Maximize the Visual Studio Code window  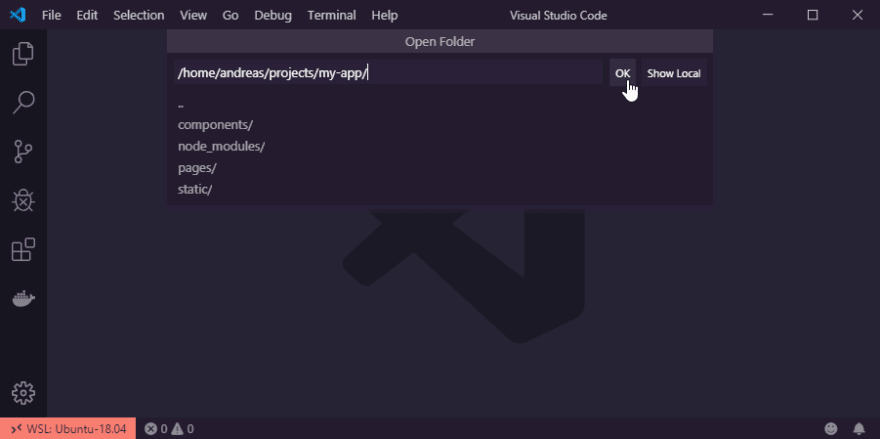pos(813,15)
